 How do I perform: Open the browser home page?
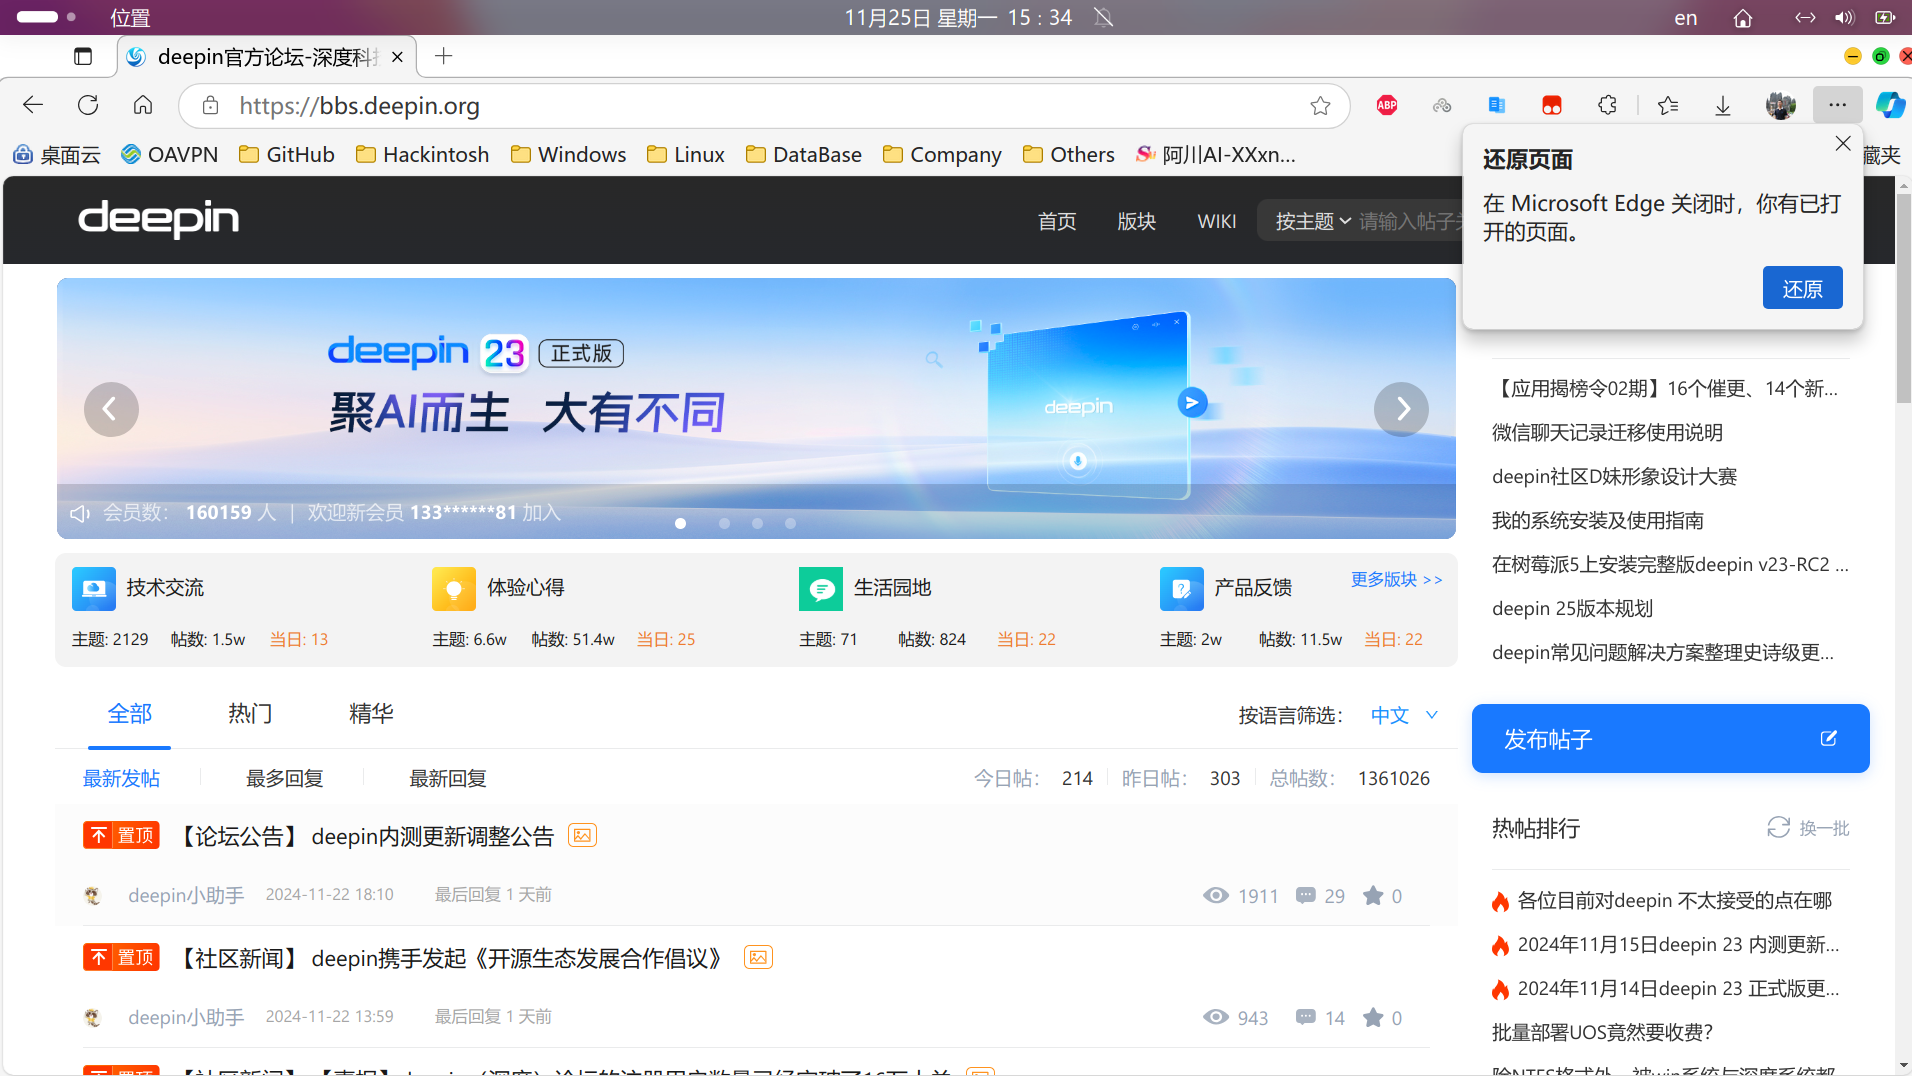[143, 105]
